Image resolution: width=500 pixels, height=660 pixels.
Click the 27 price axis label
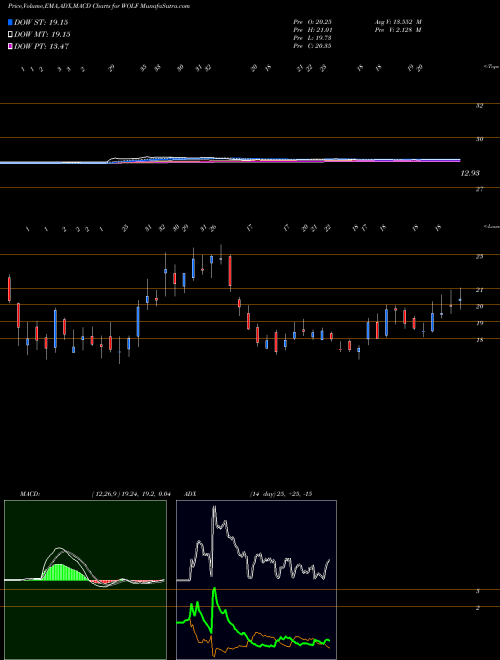click(x=479, y=190)
